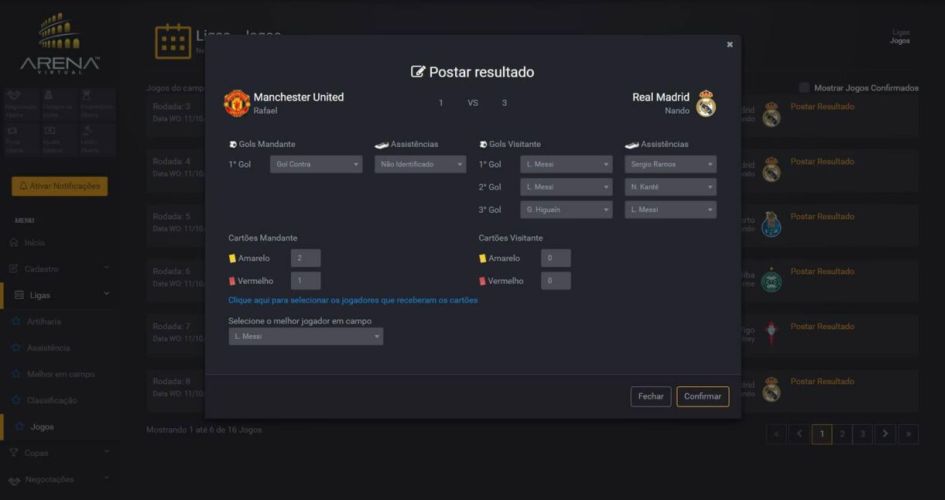
Task: Open the Classificação sidebar item
Action: tap(52, 401)
